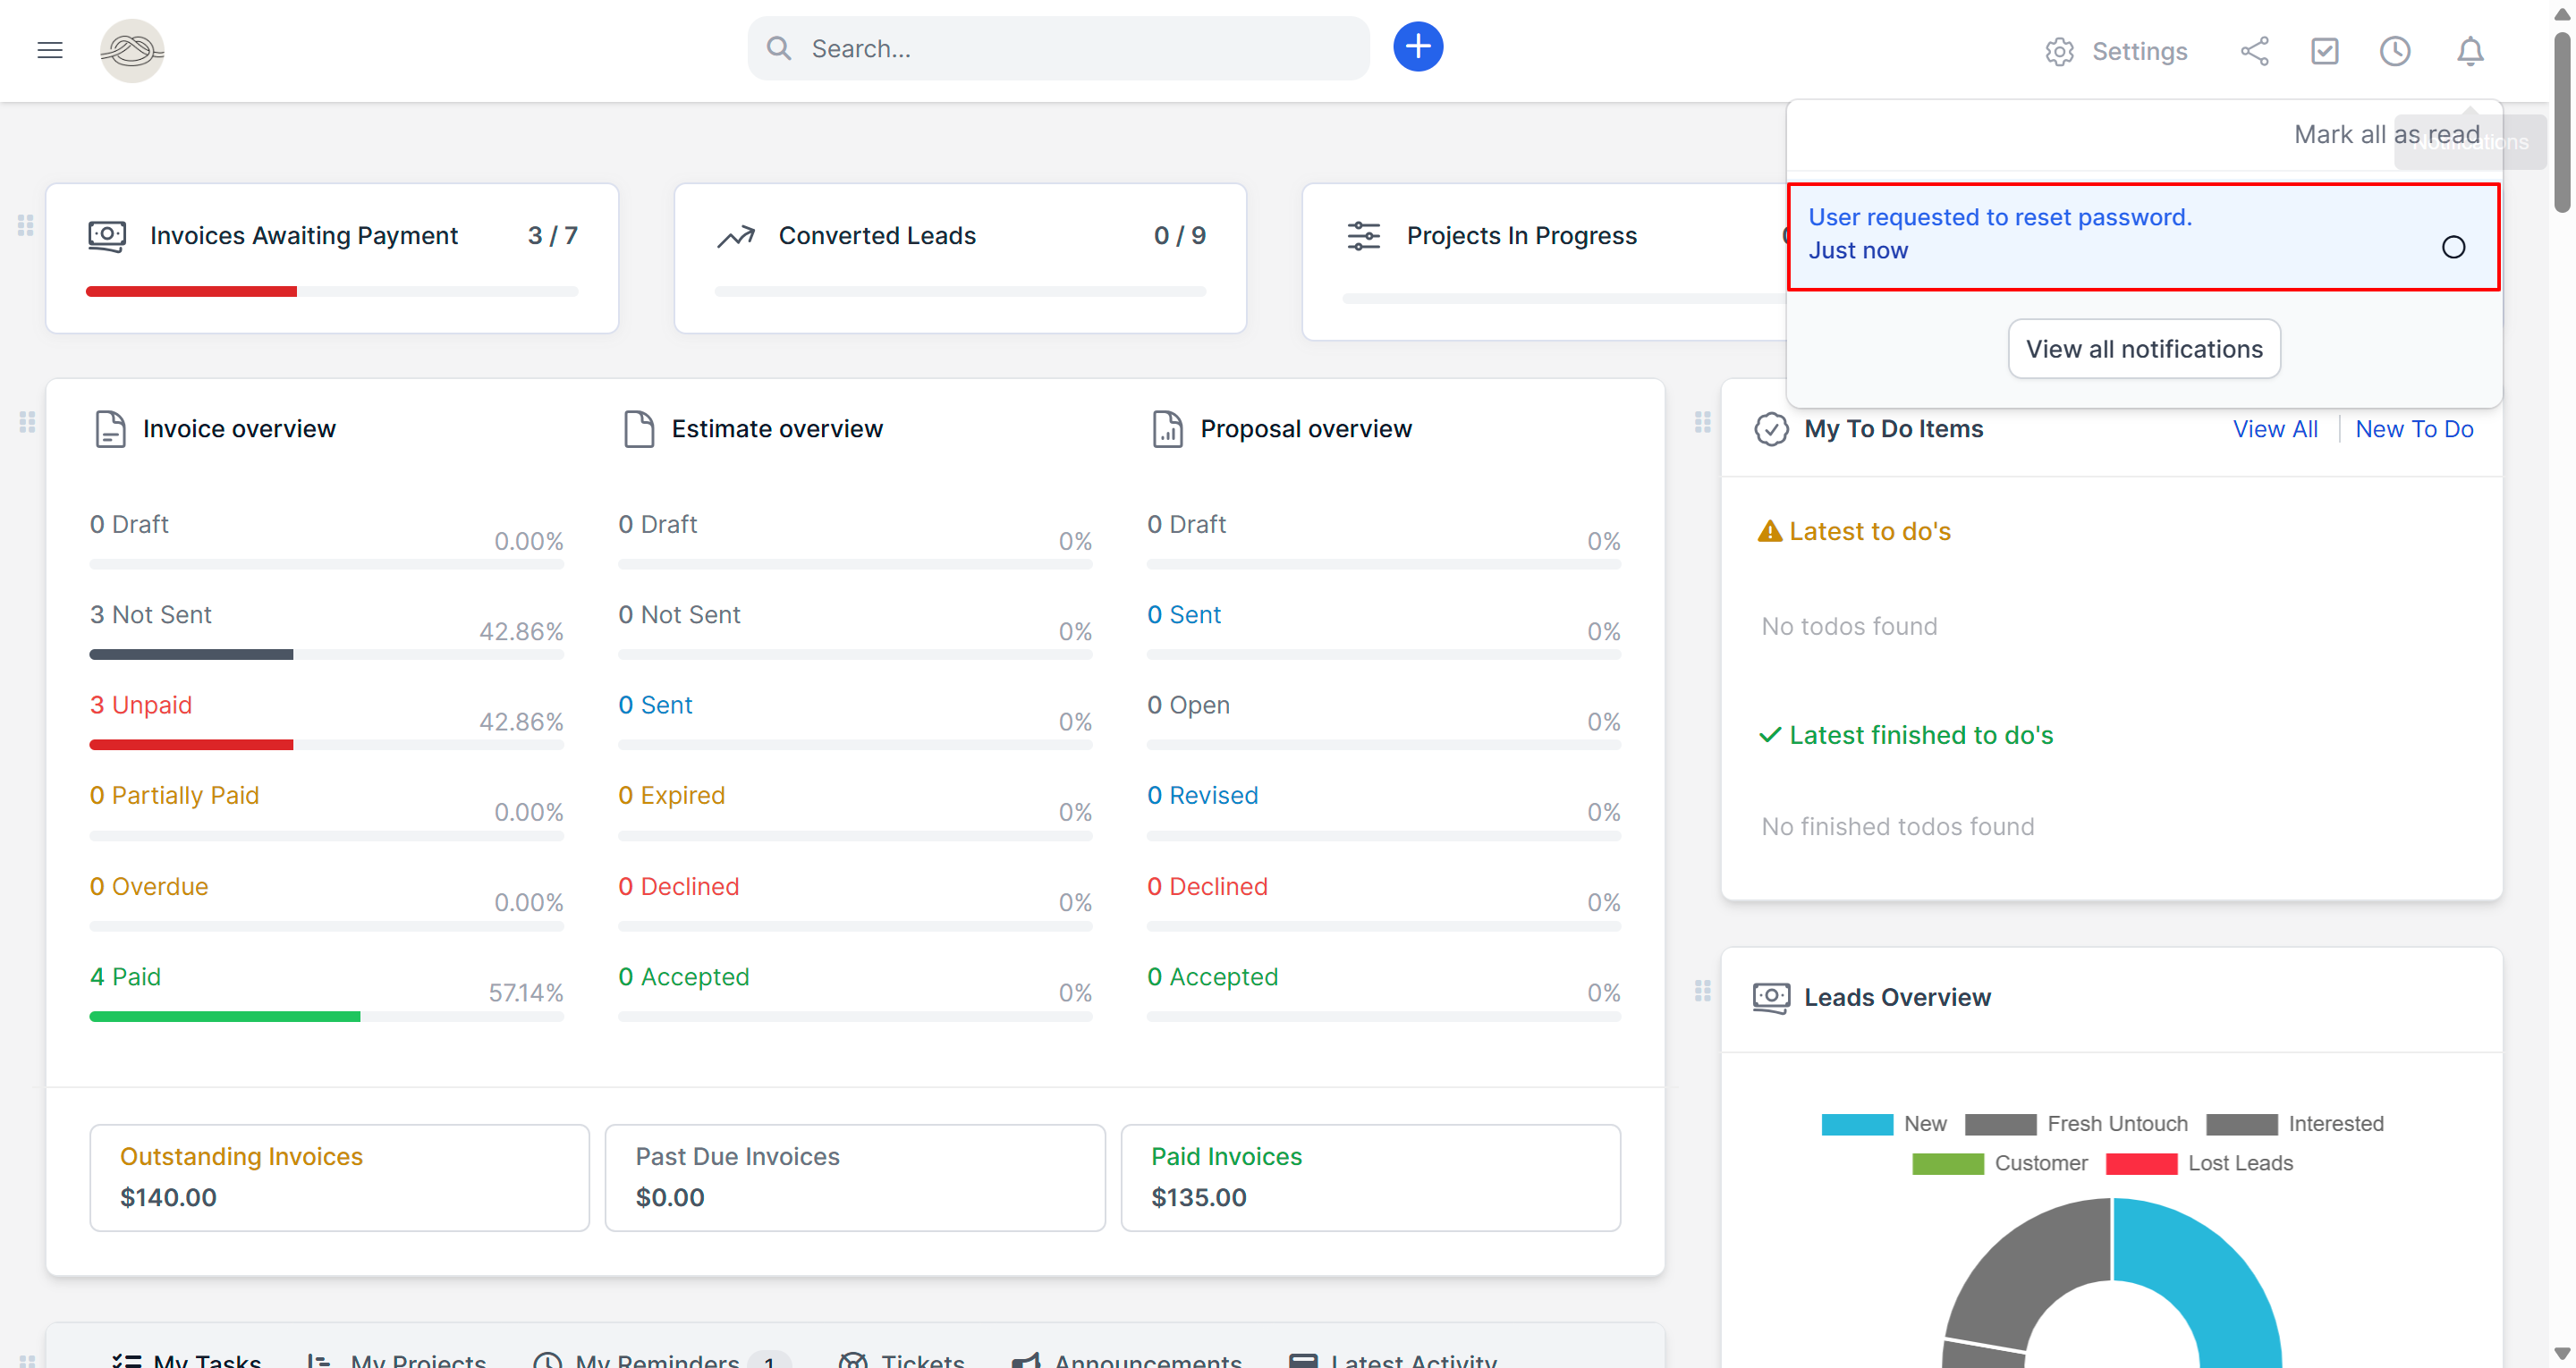Click inside the Search input field
The image size is (2576, 1368).
pos(1058,47)
